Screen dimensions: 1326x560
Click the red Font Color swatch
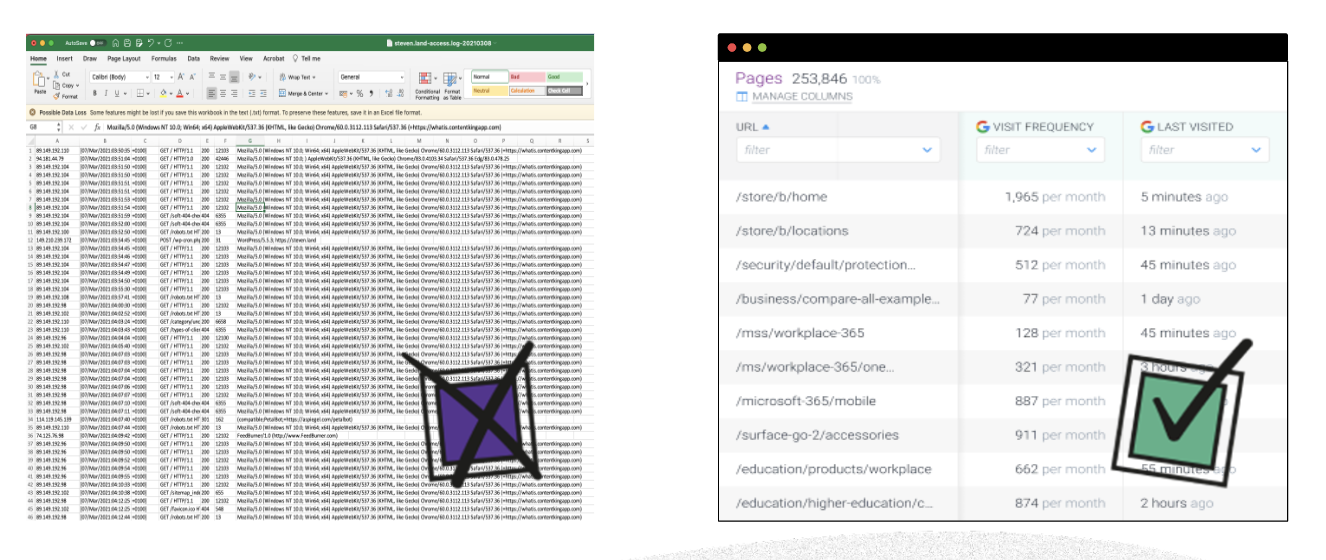(x=180, y=93)
